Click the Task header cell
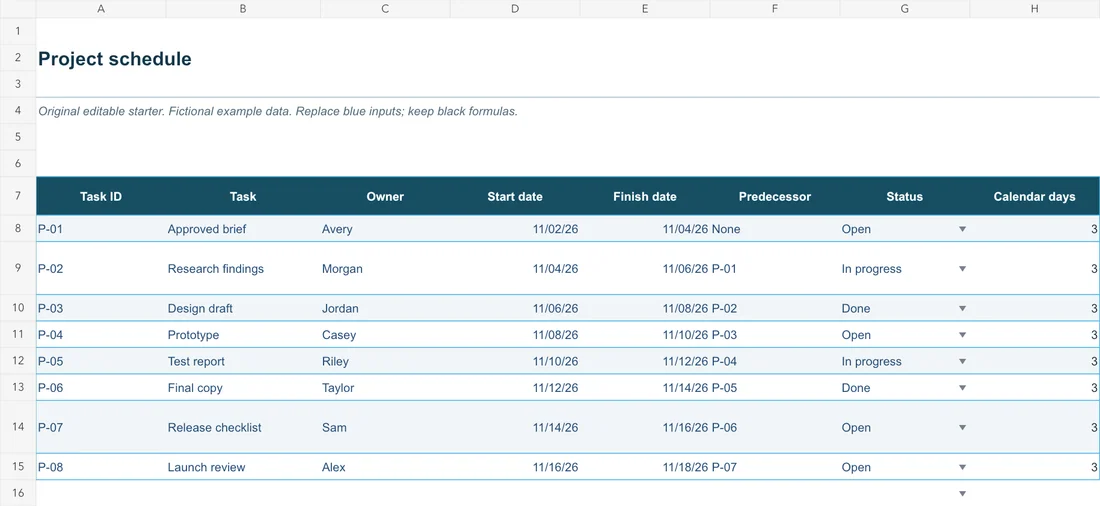Image resolution: width=1100 pixels, height=506 pixels. 243,197
